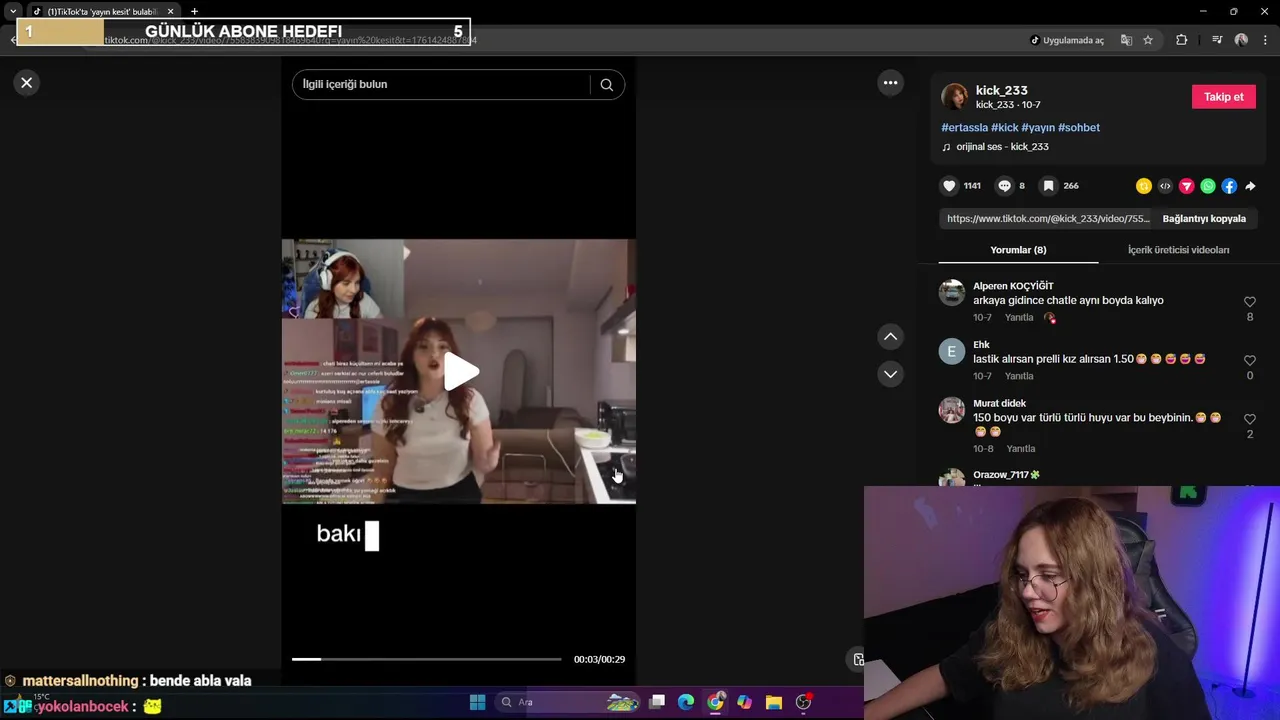Screen dimensions: 1280x720
Task: Select the video URL text field
Action: (x=1047, y=219)
